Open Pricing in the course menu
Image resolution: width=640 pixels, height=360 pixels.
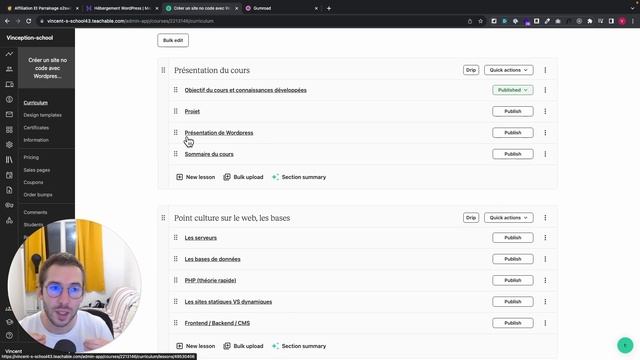31,157
